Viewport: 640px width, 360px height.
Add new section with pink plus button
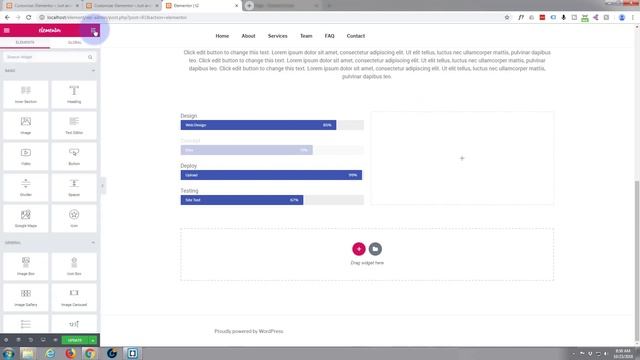point(359,249)
